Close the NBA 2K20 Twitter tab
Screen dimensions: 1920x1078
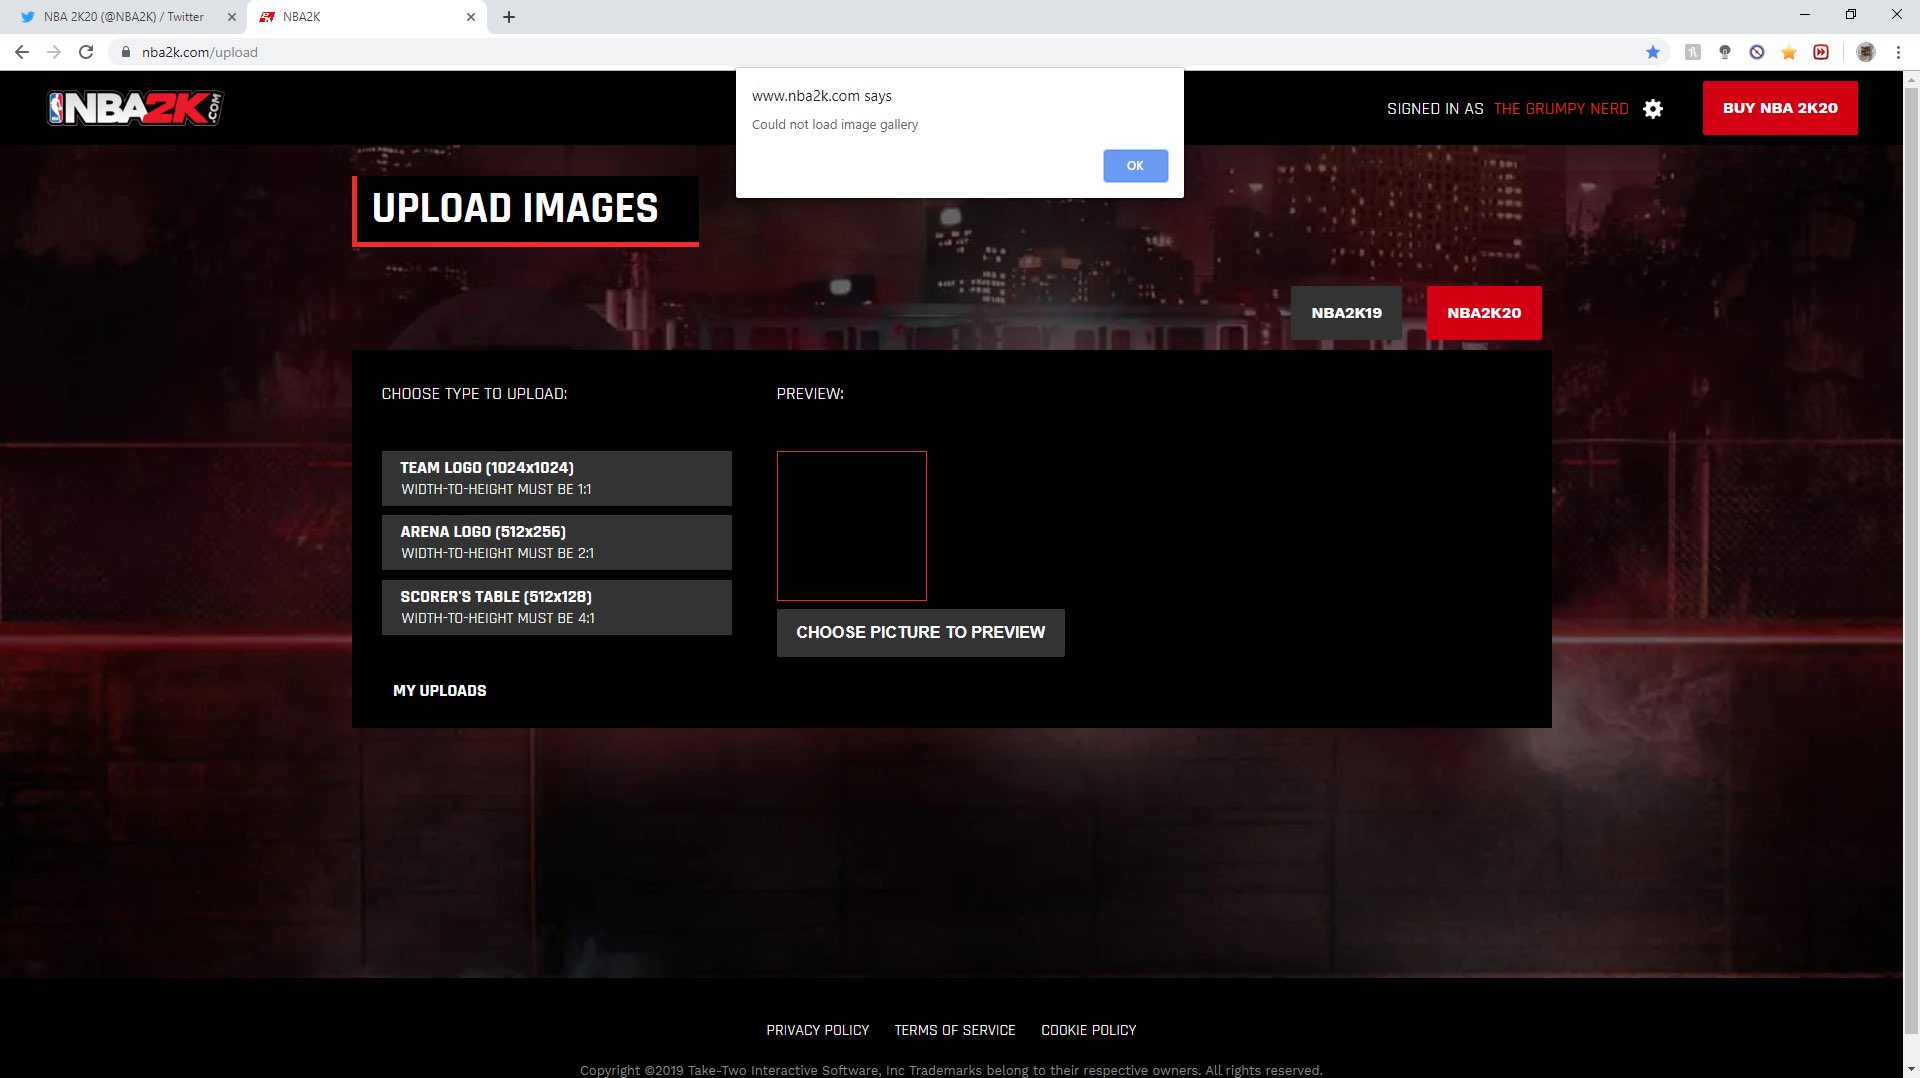(232, 17)
